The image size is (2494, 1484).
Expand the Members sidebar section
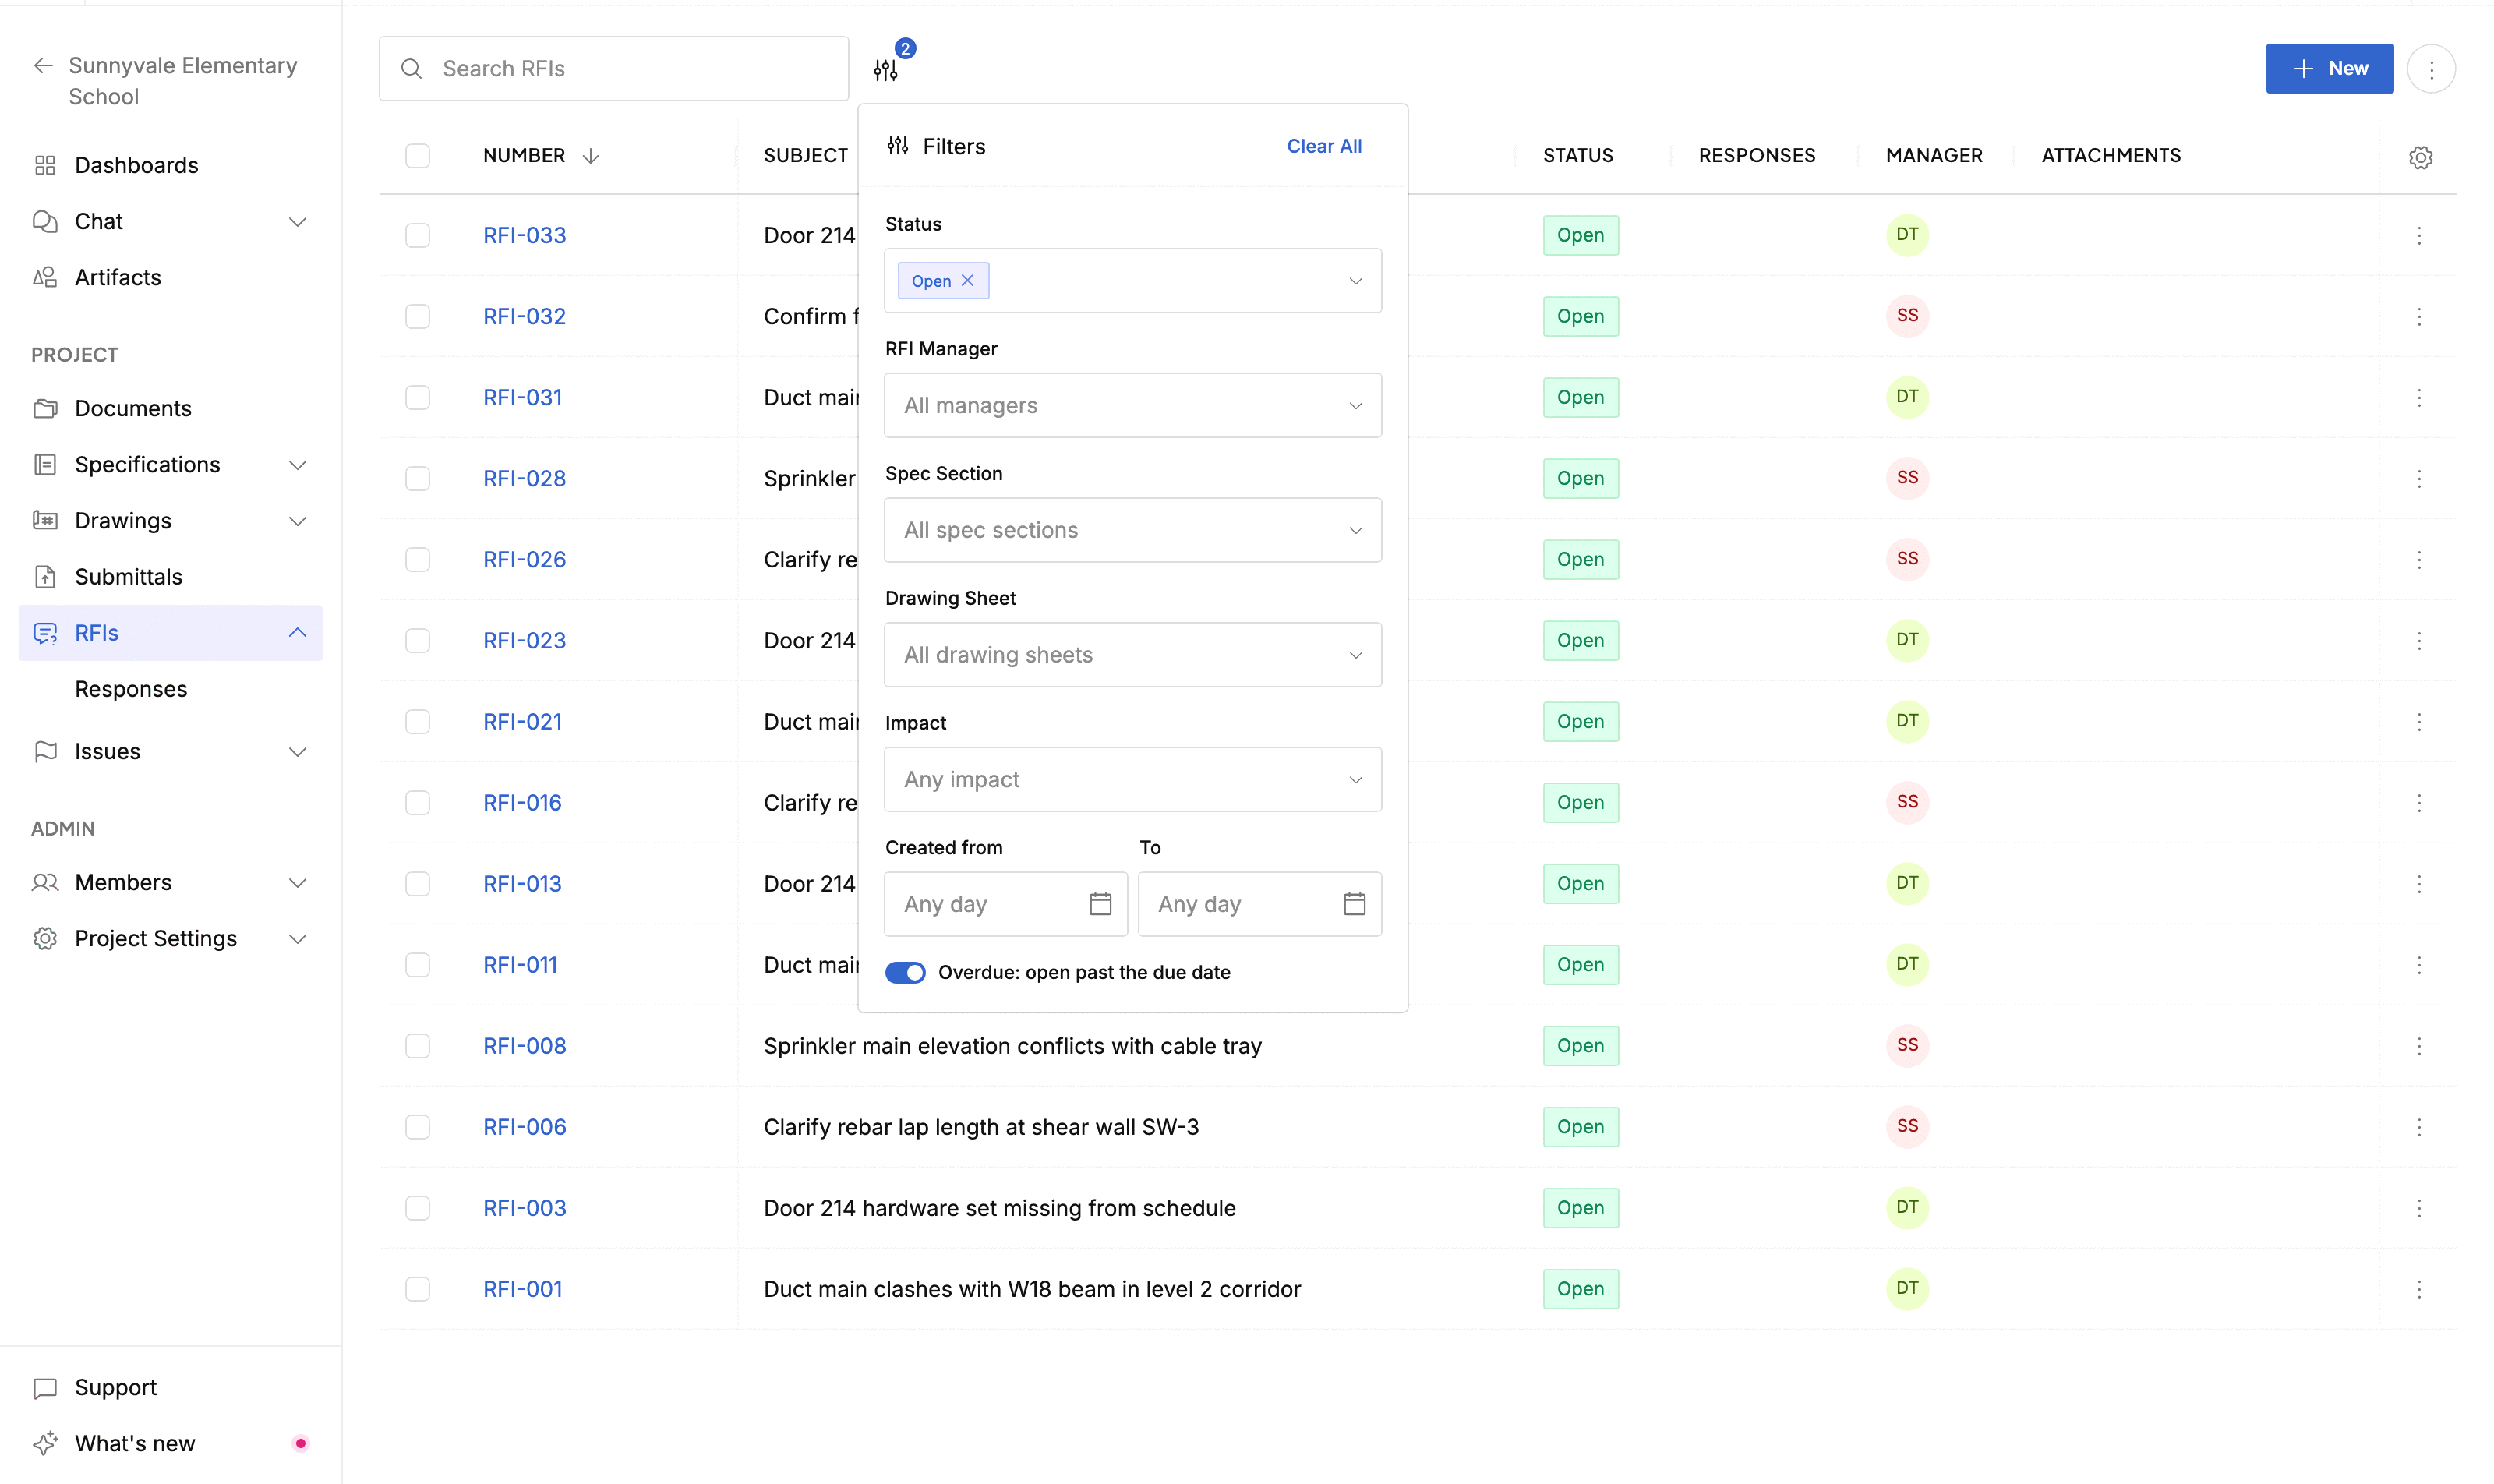[297, 883]
